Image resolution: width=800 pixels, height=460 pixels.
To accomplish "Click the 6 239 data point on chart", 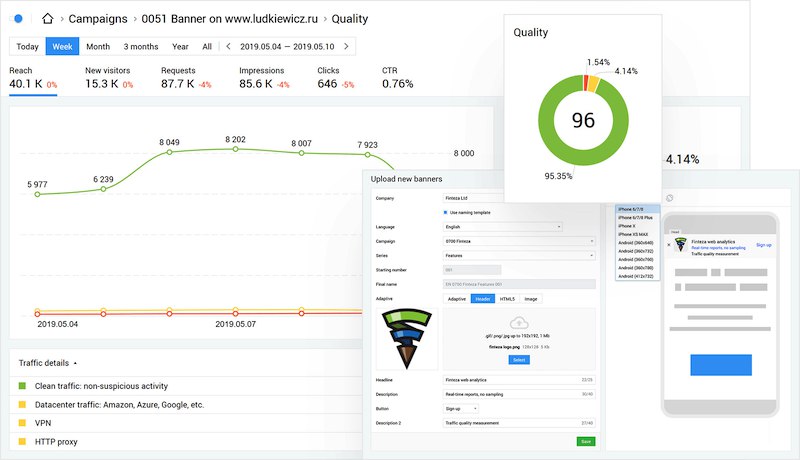I will 104,189.
